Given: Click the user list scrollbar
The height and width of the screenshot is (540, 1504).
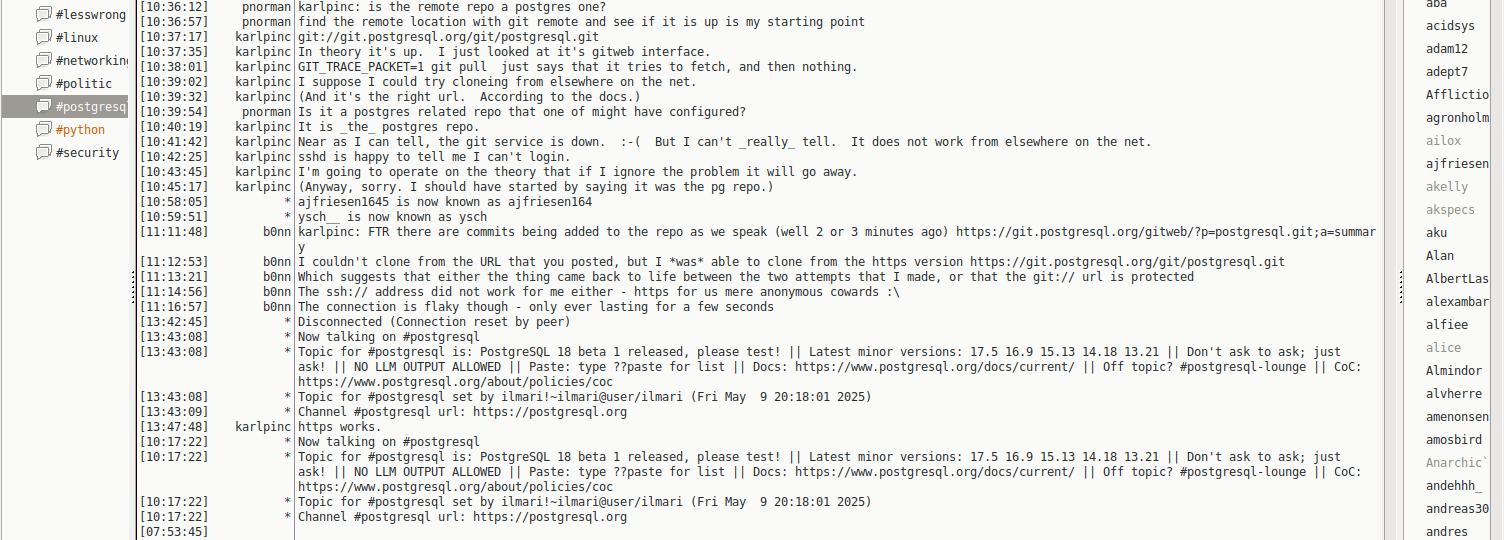Looking at the screenshot, I should click(x=1497, y=270).
